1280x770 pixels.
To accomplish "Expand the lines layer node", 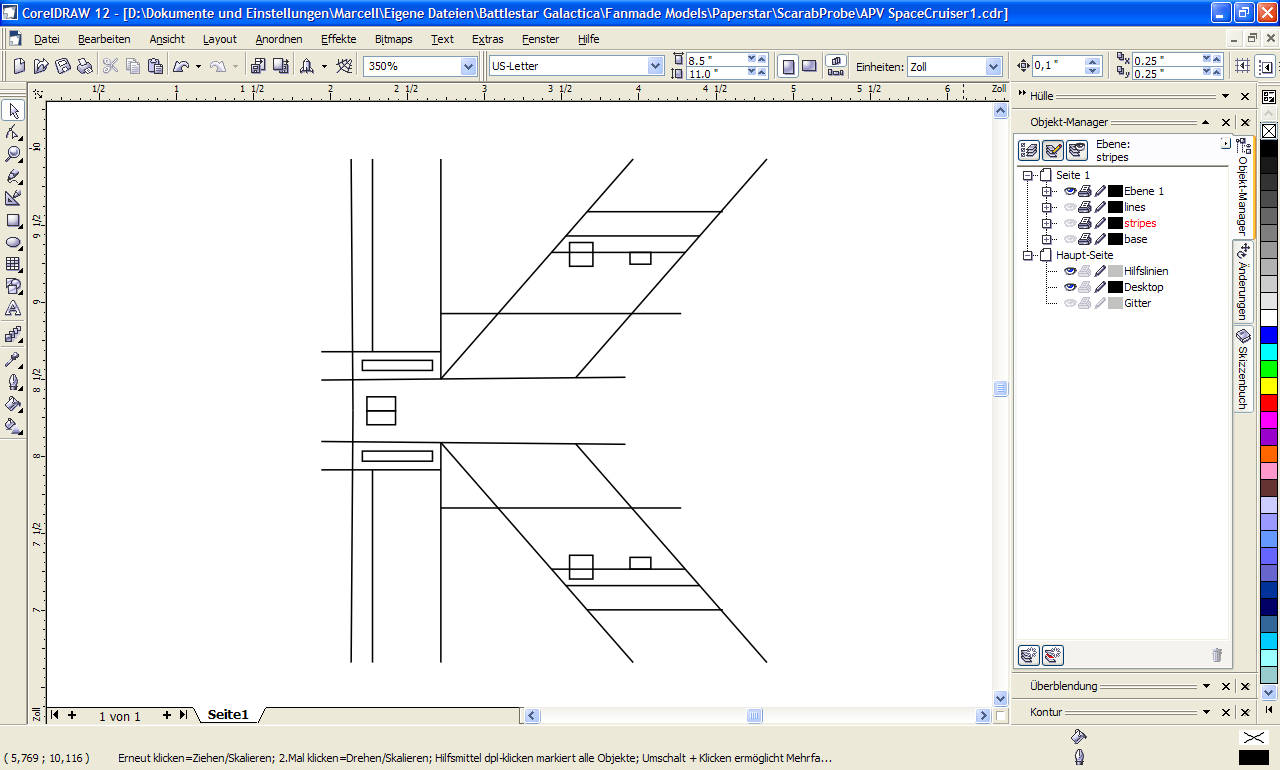I will [1047, 207].
